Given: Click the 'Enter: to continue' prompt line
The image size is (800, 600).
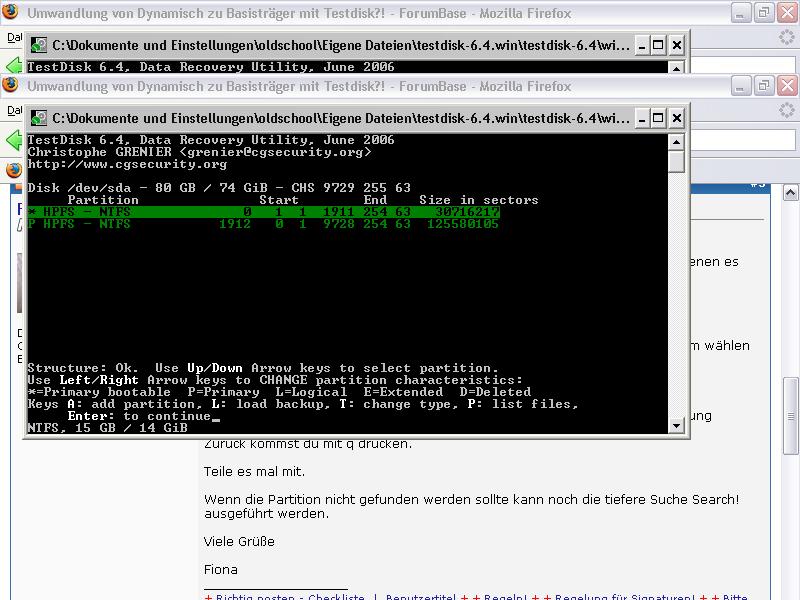Looking at the screenshot, I should 143,416.
